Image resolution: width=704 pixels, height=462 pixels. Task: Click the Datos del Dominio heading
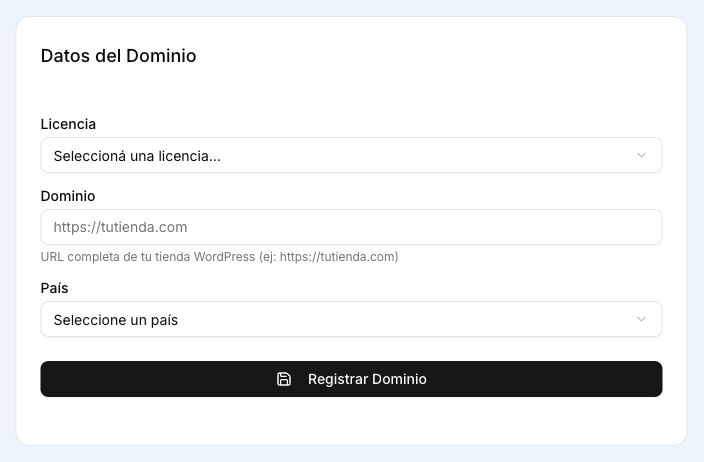[x=119, y=56]
